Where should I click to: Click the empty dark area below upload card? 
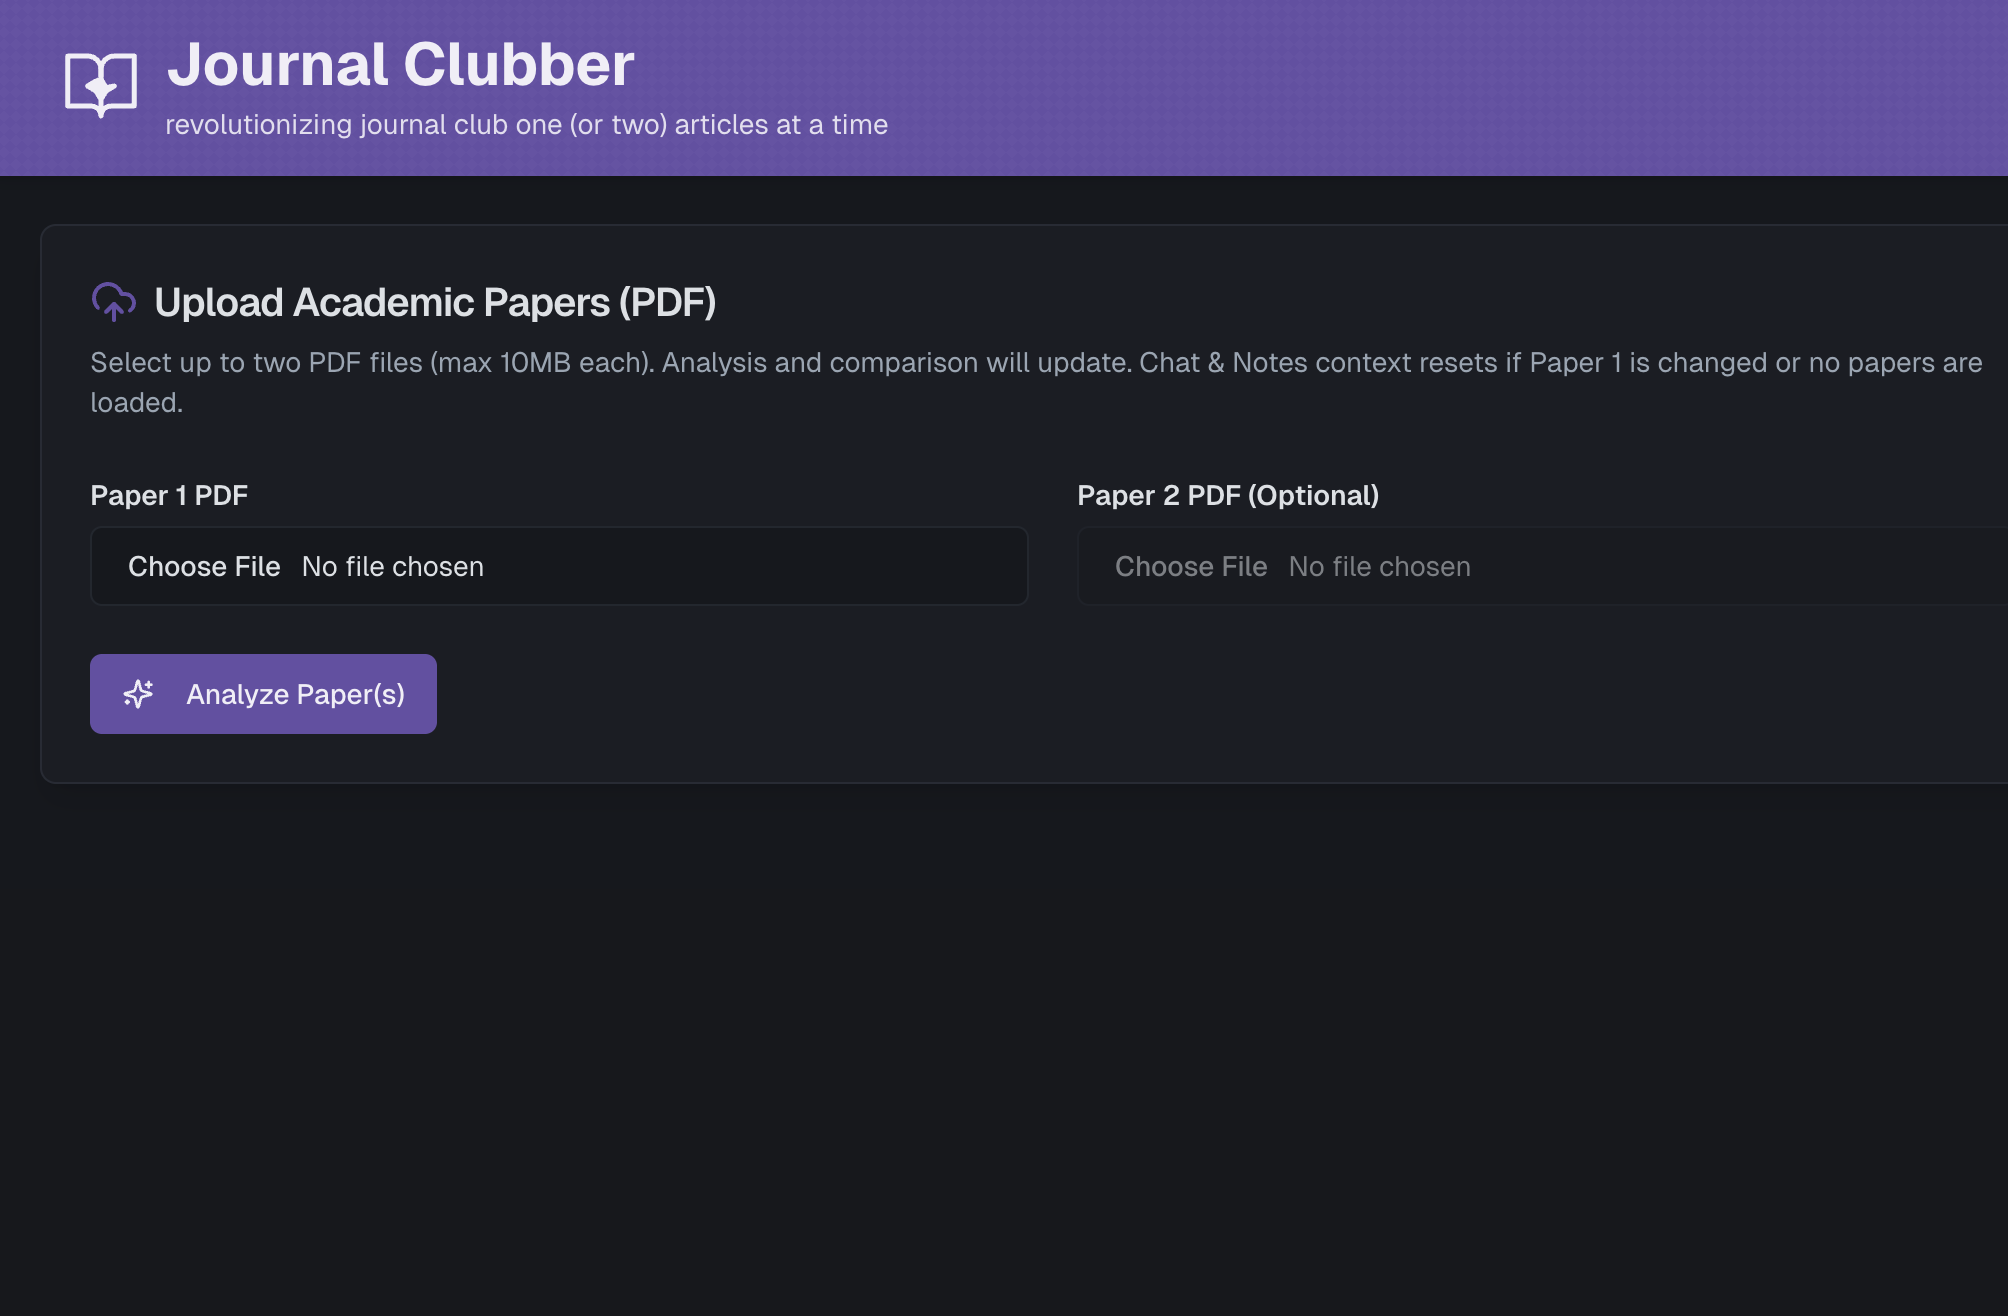[1004, 1050]
